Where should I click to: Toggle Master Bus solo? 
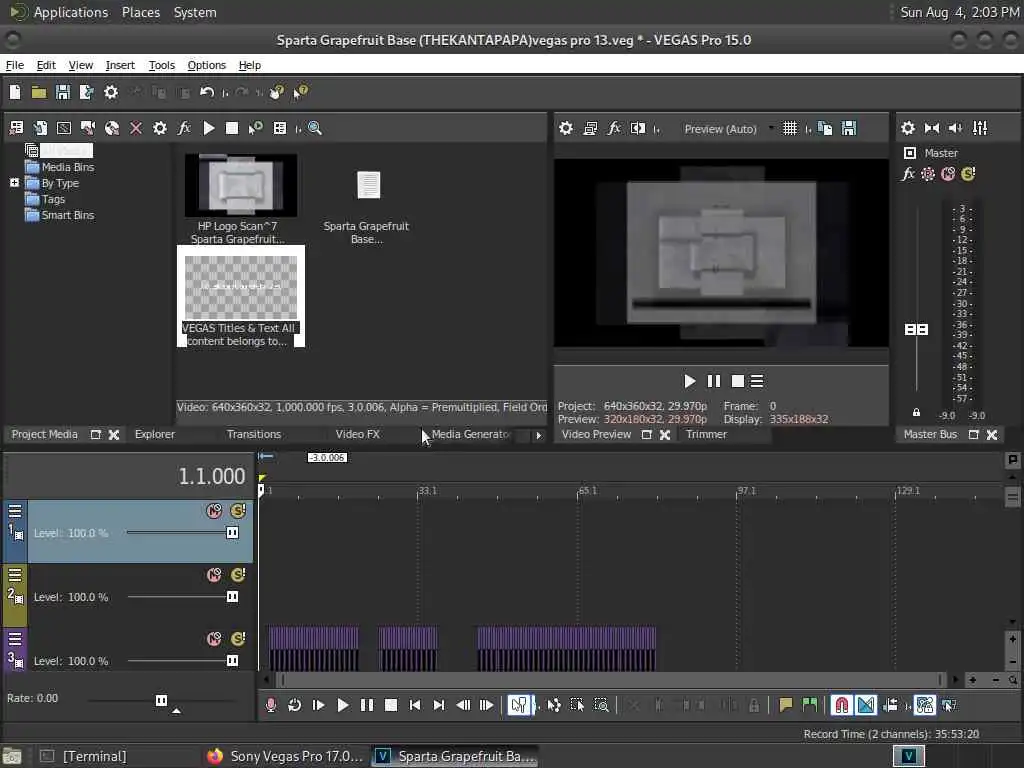click(968, 174)
